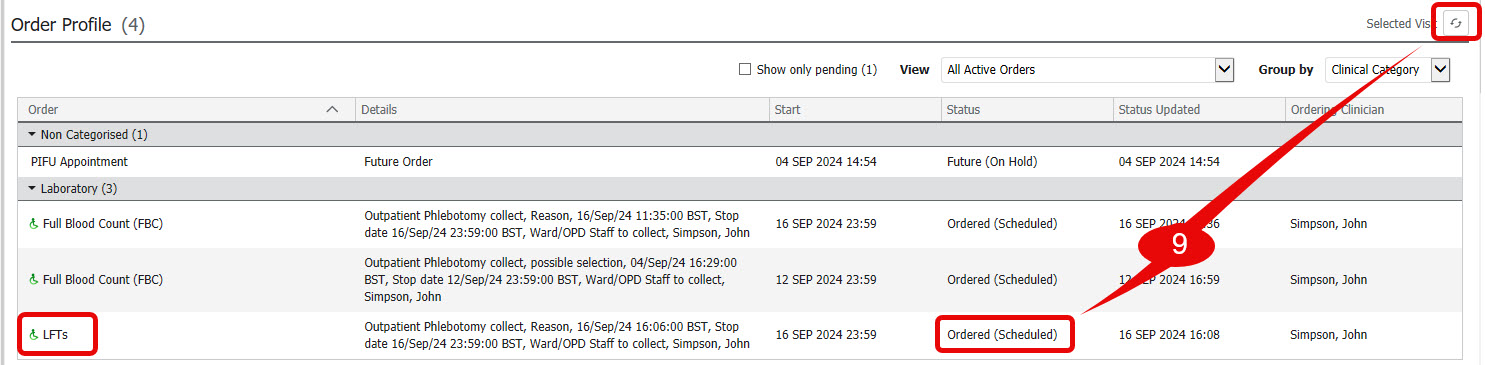Toggle Show only pending checkbox
Viewport: 1485px width, 365px height.
coord(744,70)
